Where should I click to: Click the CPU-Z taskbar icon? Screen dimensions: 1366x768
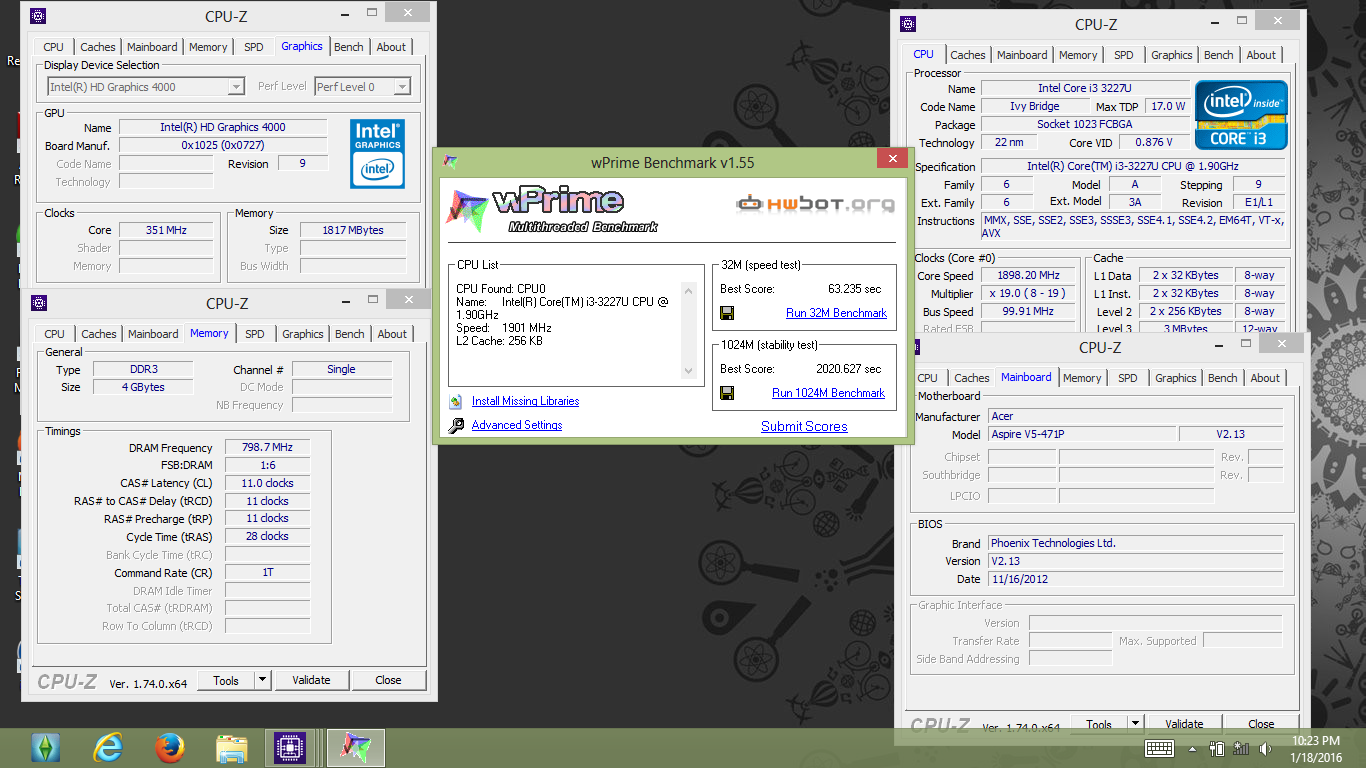tap(291, 748)
